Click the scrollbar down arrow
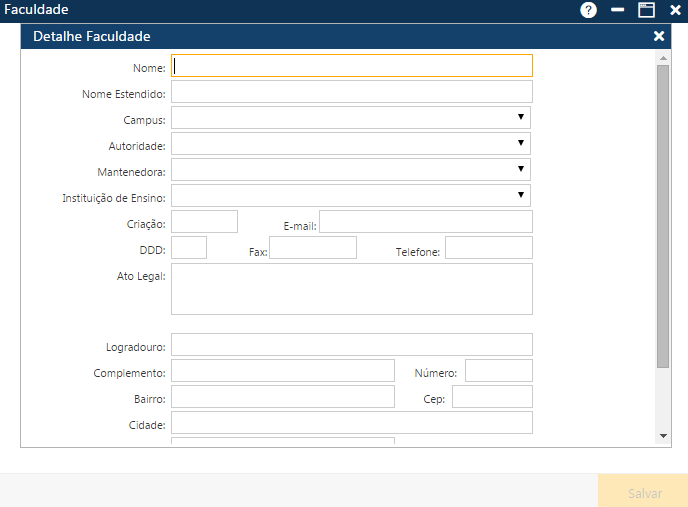The height and width of the screenshot is (507, 688). point(663,436)
